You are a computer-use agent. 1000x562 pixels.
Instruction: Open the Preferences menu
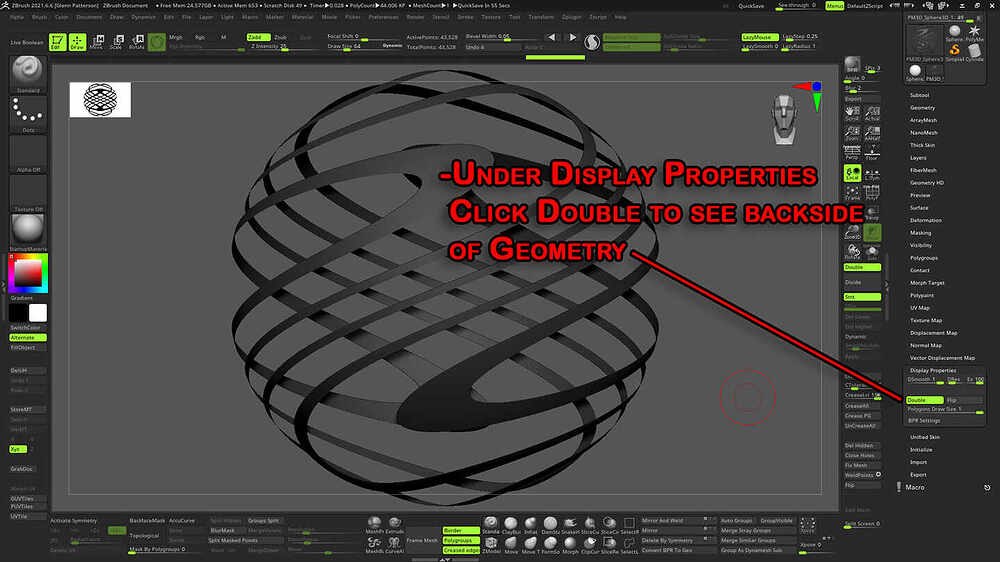point(383,17)
